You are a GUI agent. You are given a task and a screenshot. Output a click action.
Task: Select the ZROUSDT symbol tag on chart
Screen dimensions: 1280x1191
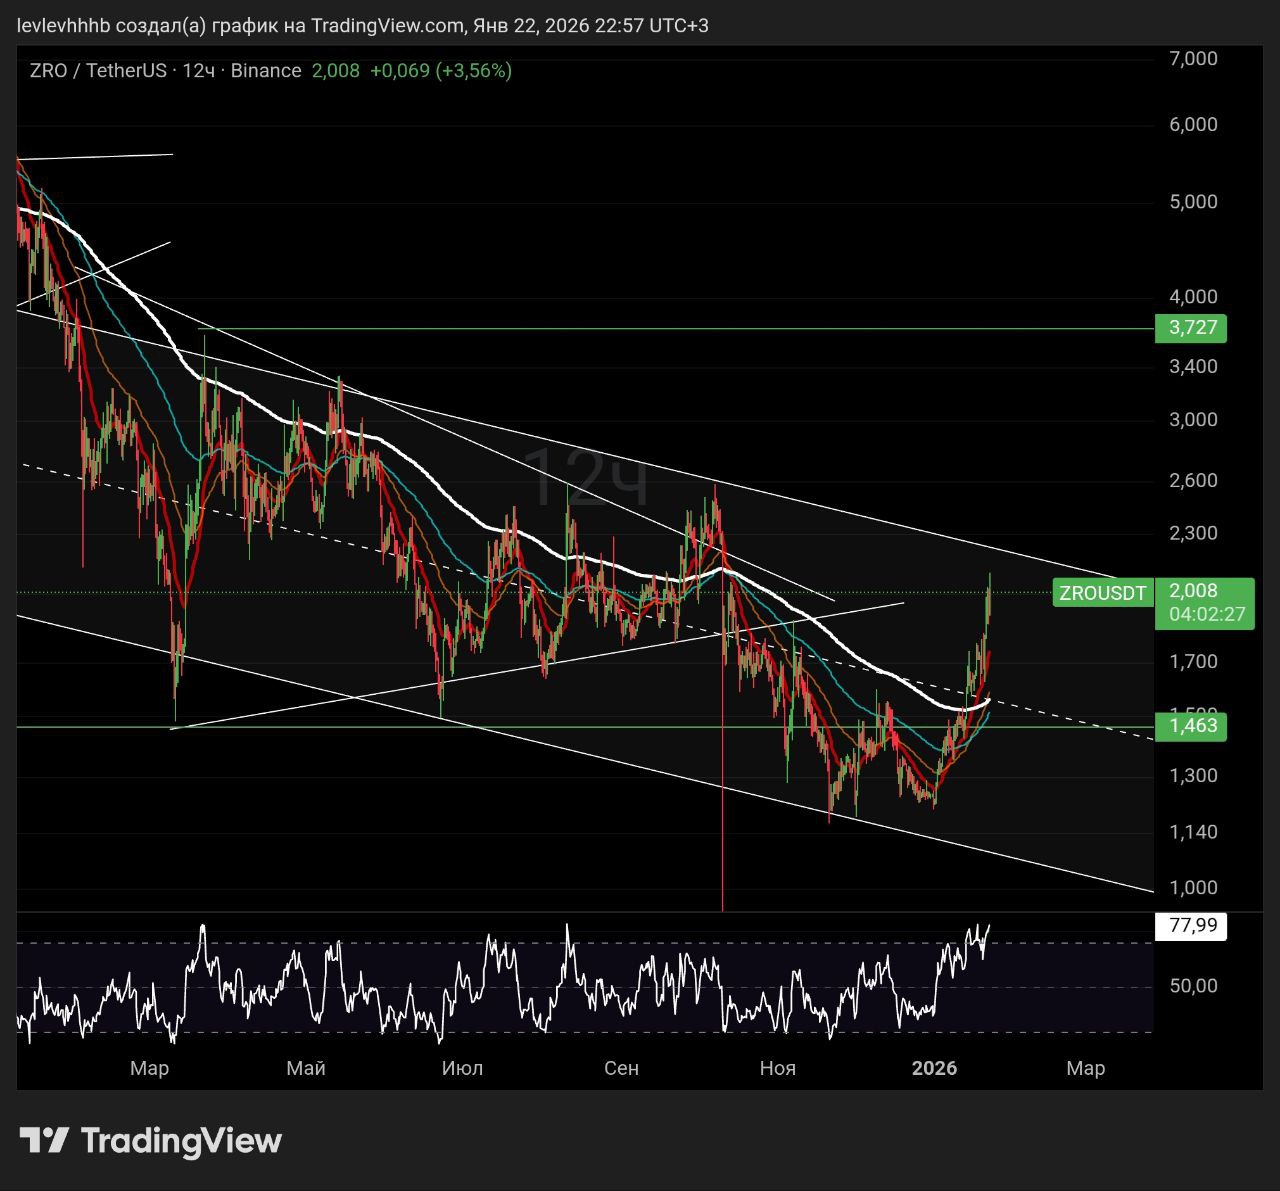point(1102,593)
